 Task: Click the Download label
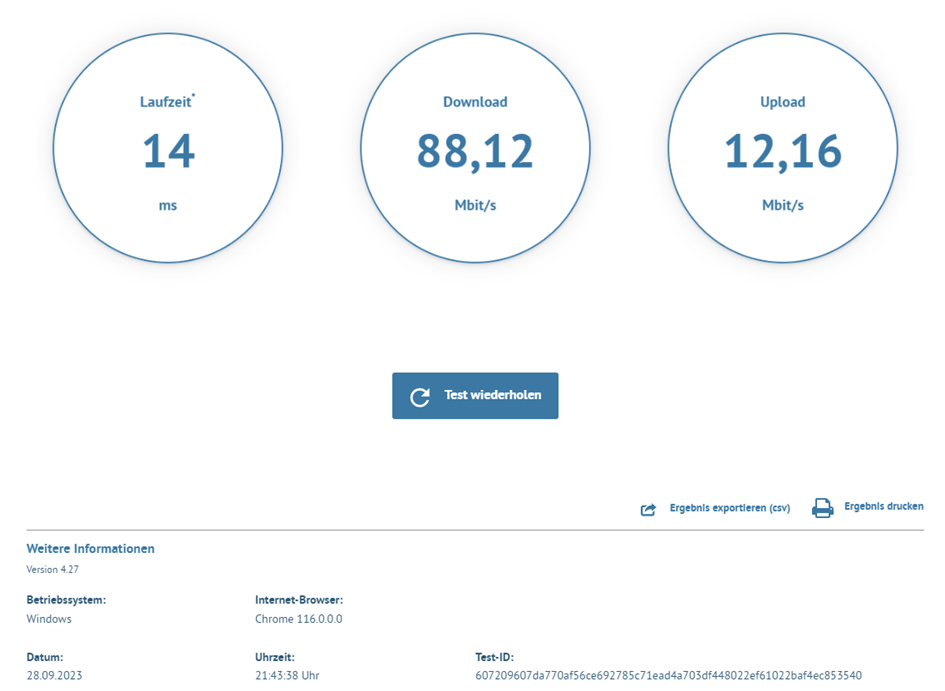(x=475, y=102)
